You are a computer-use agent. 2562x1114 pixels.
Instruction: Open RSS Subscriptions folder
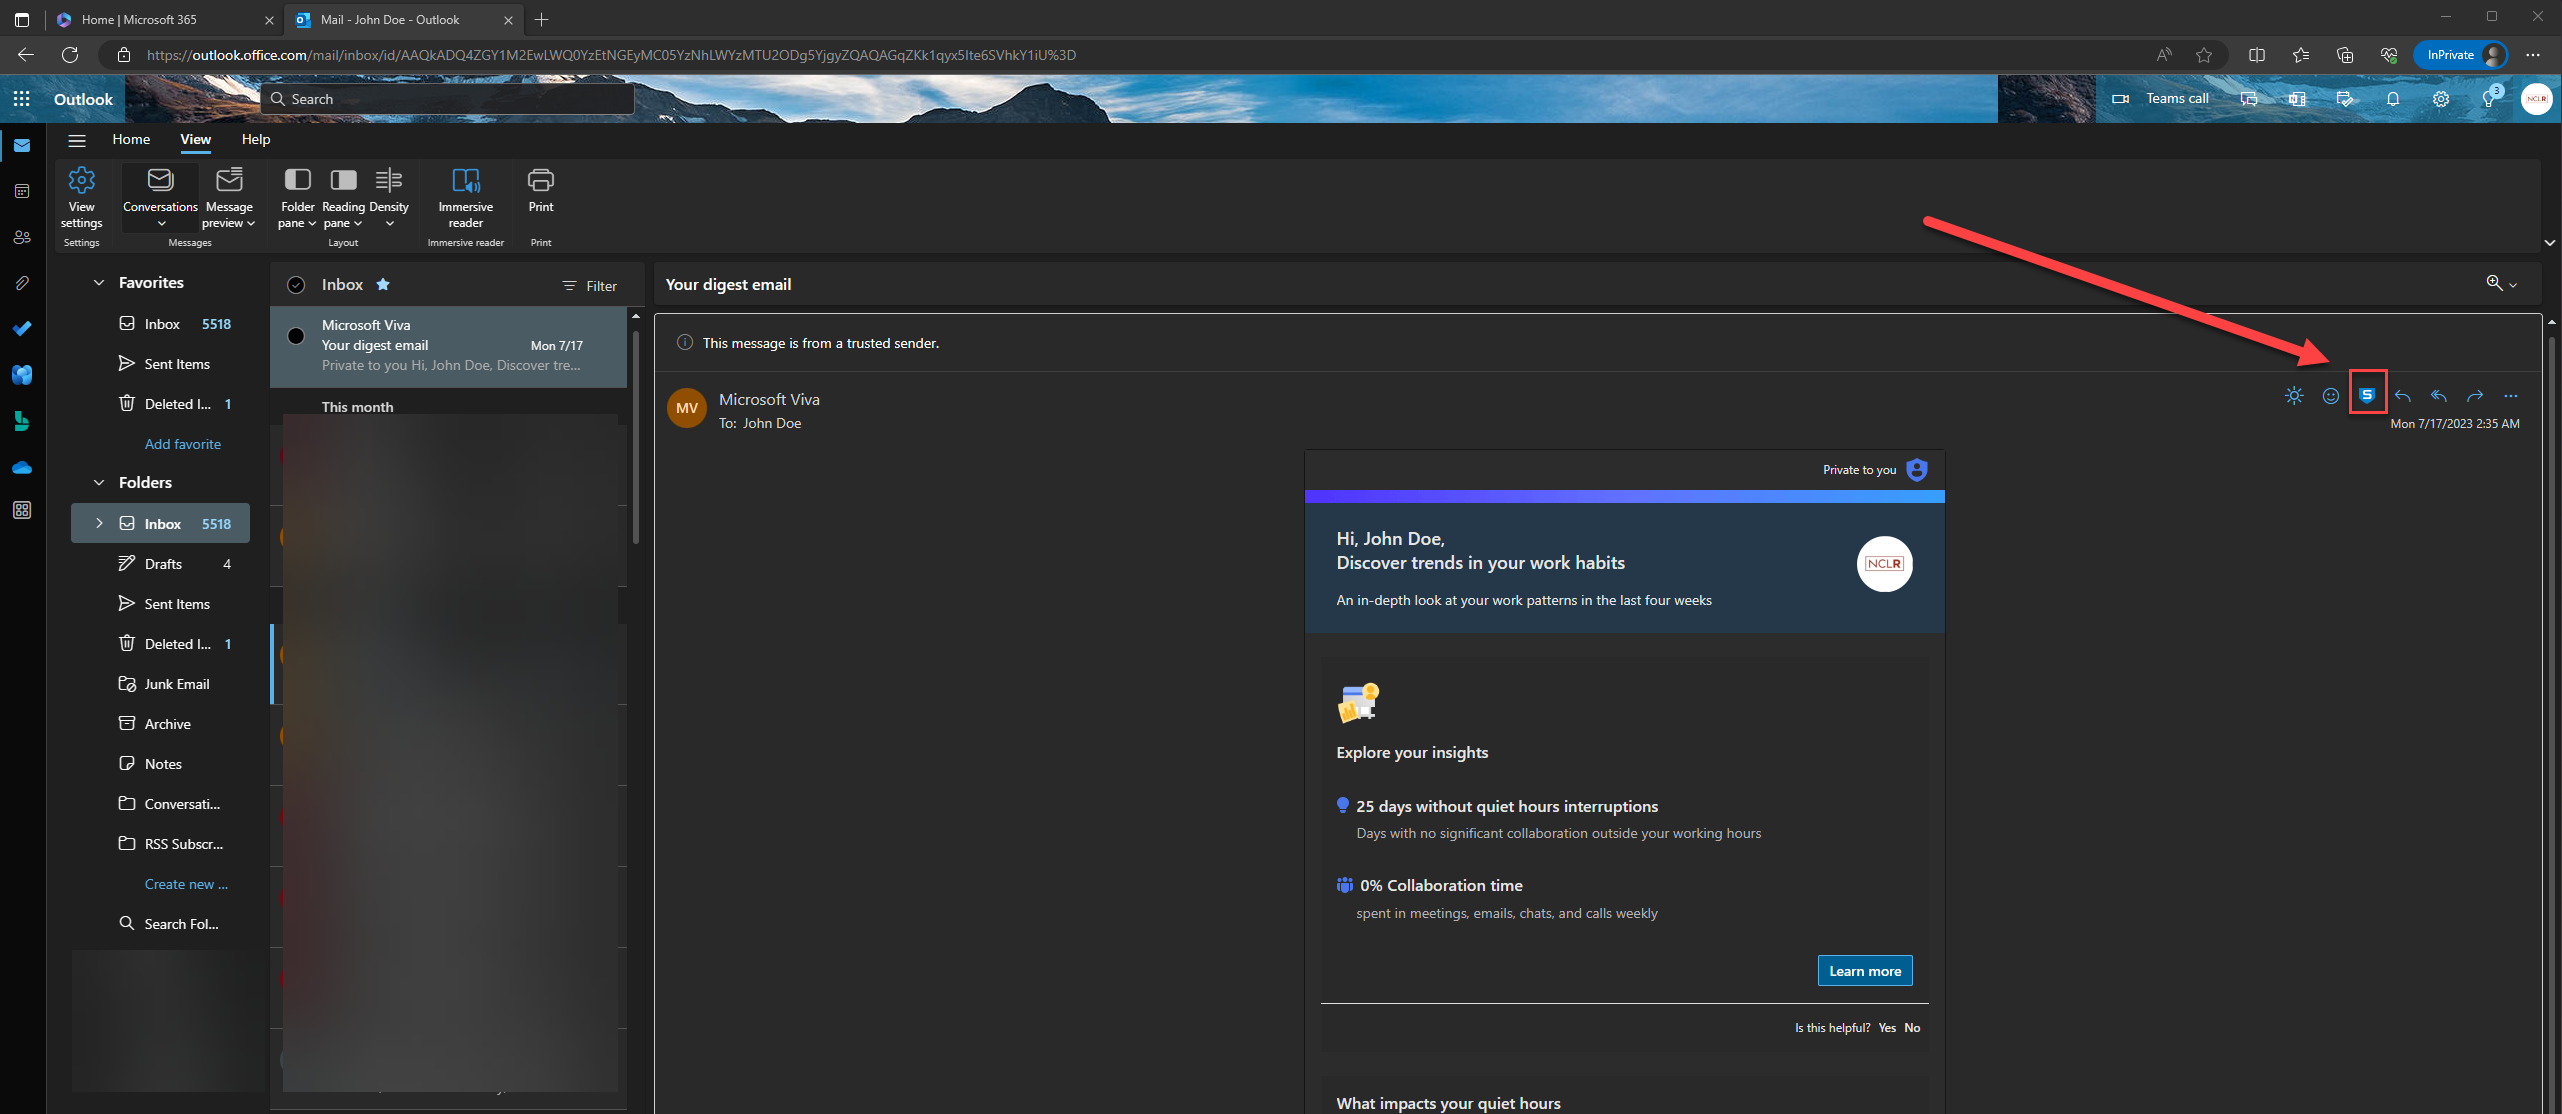(x=160, y=844)
